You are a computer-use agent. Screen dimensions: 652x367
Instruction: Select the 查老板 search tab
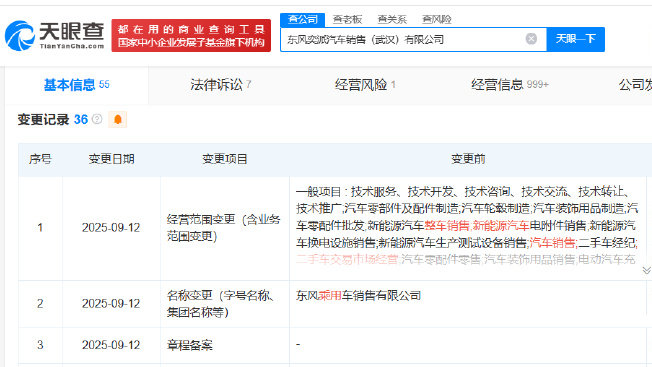pyautogui.click(x=347, y=19)
